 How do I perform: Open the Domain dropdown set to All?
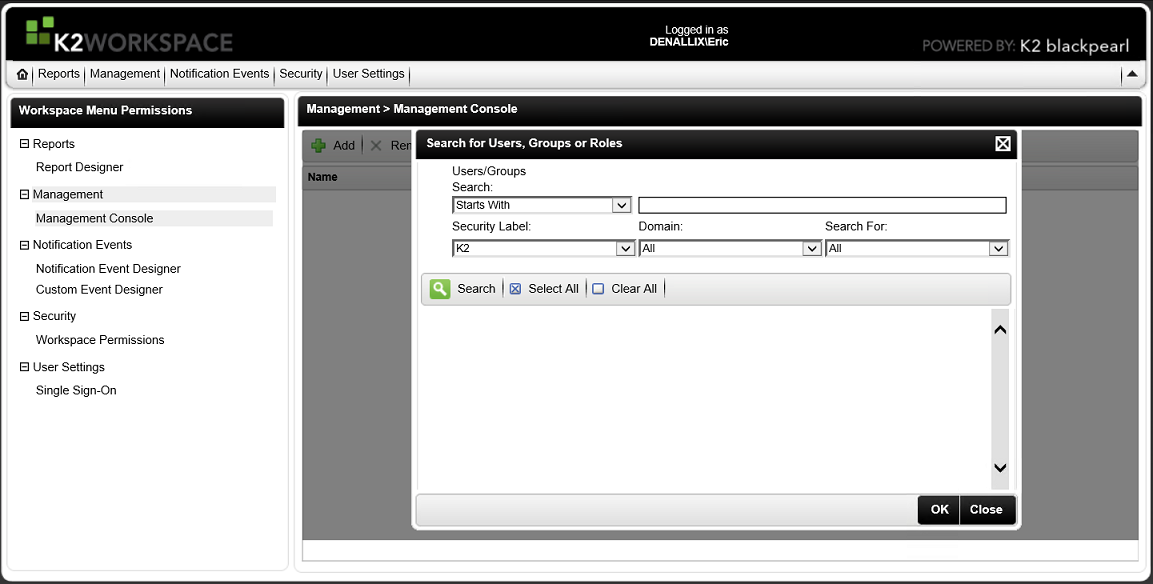[811, 248]
